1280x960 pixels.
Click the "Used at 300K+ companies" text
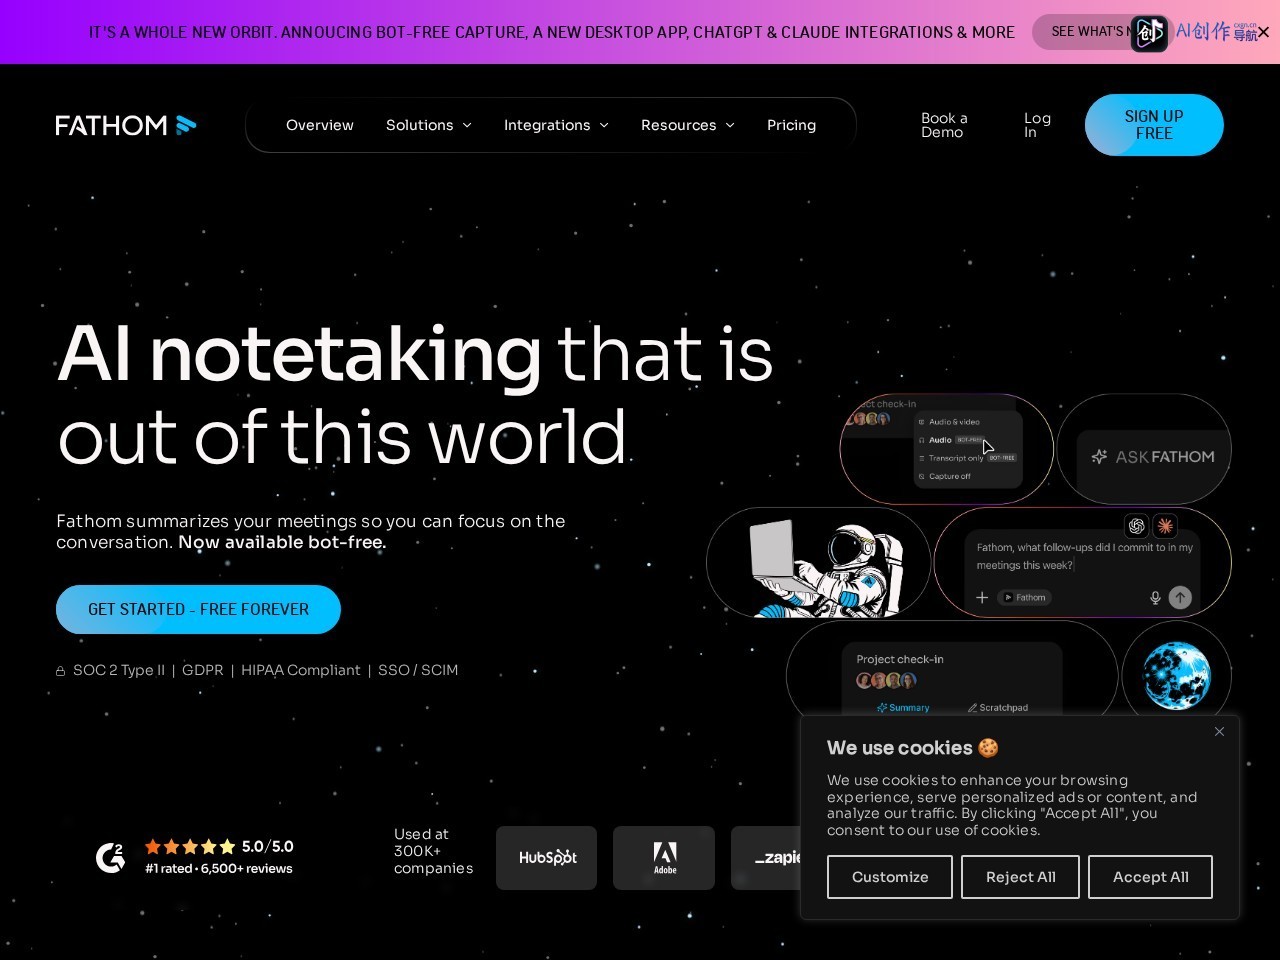(433, 851)
